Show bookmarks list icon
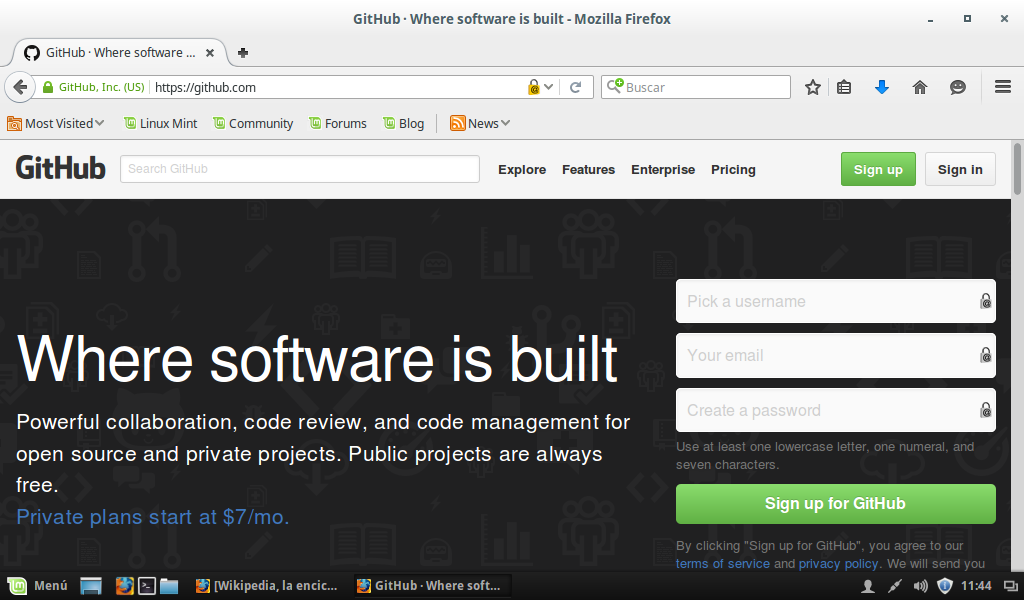1024x600 pixels. [844, 87]
